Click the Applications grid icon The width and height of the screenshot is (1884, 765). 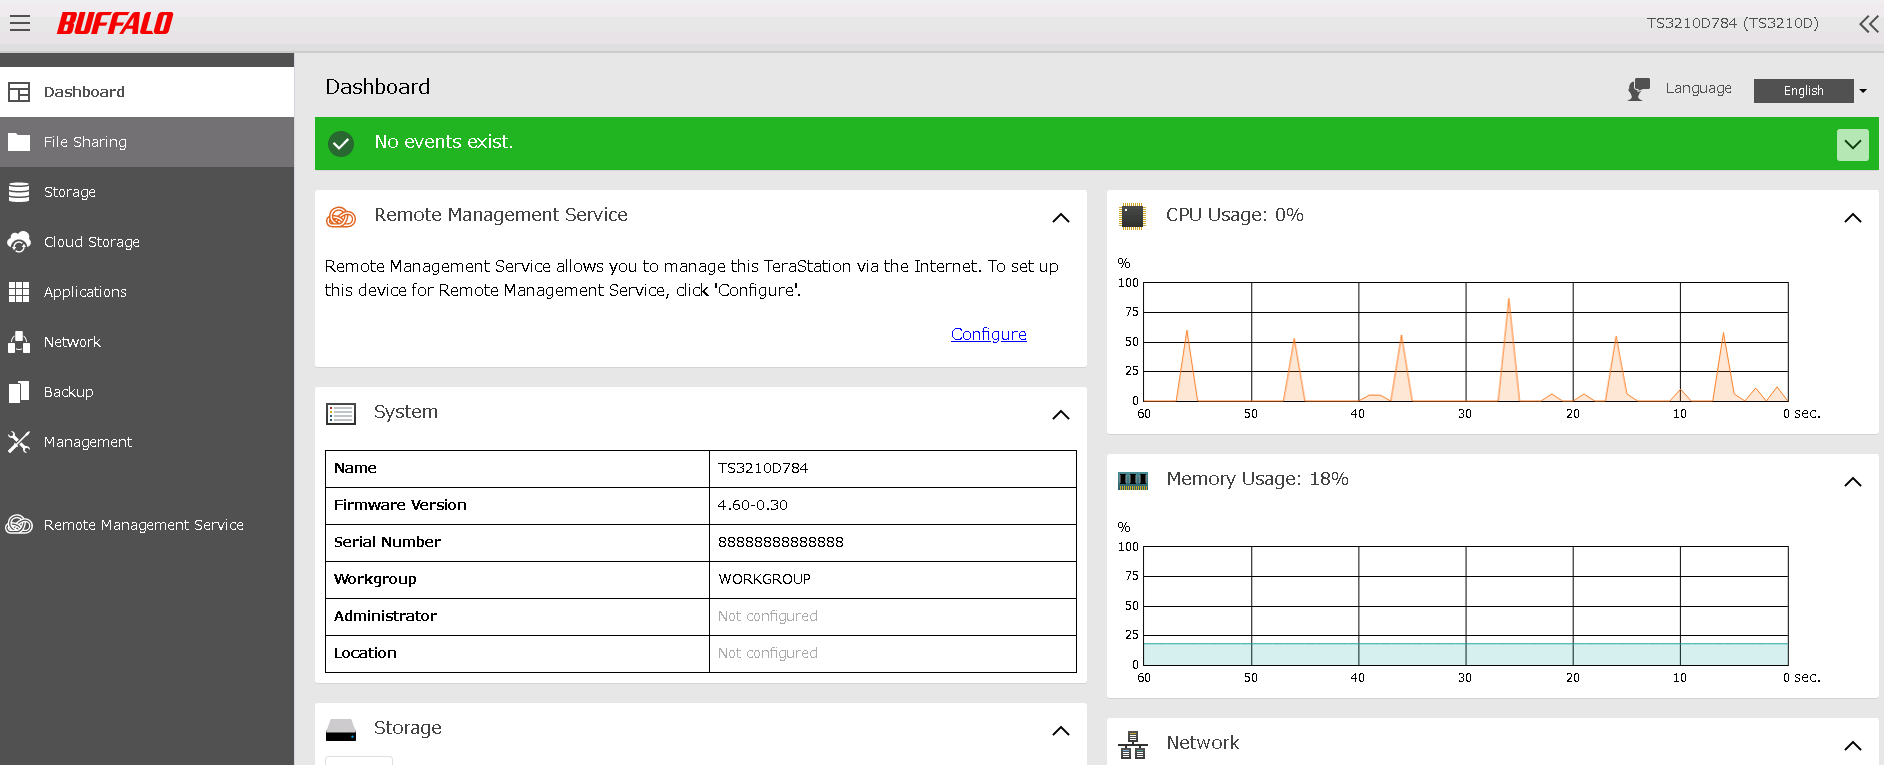point(19,292)
